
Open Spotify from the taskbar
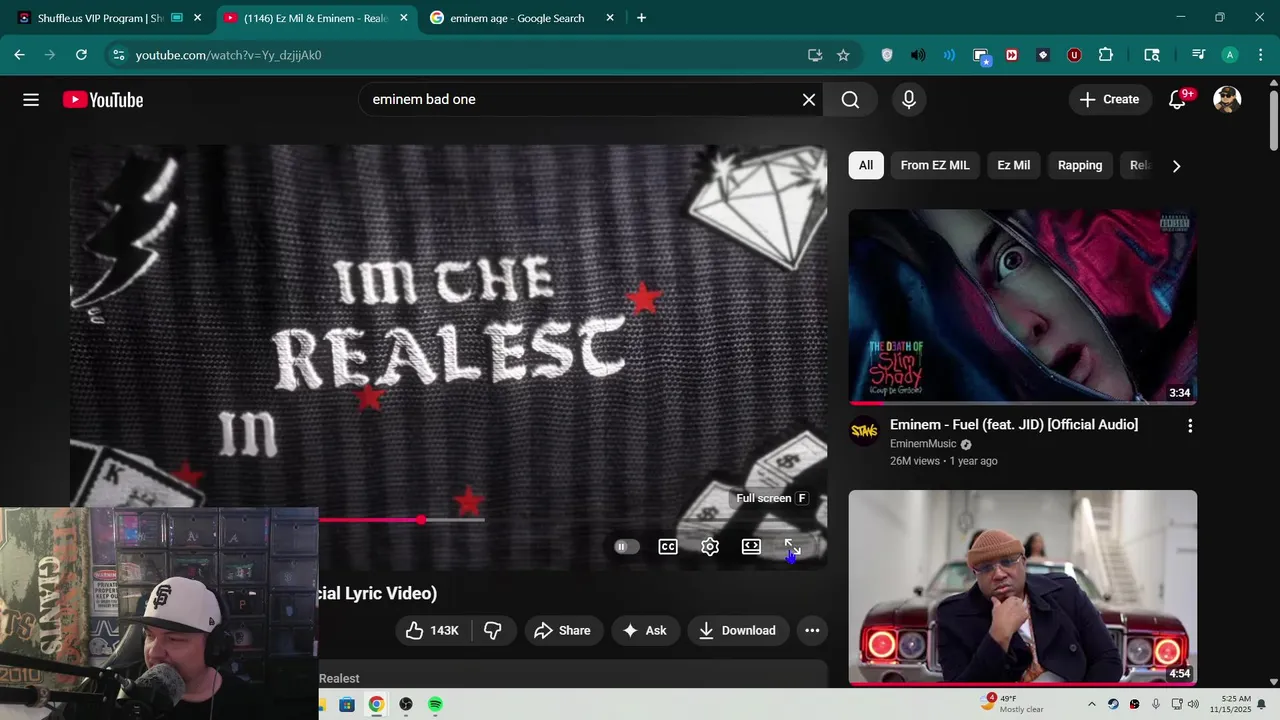436,705
